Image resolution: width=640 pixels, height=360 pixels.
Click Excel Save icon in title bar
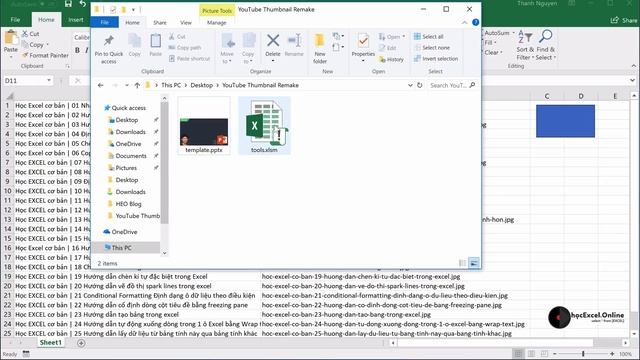click(68, 4)
